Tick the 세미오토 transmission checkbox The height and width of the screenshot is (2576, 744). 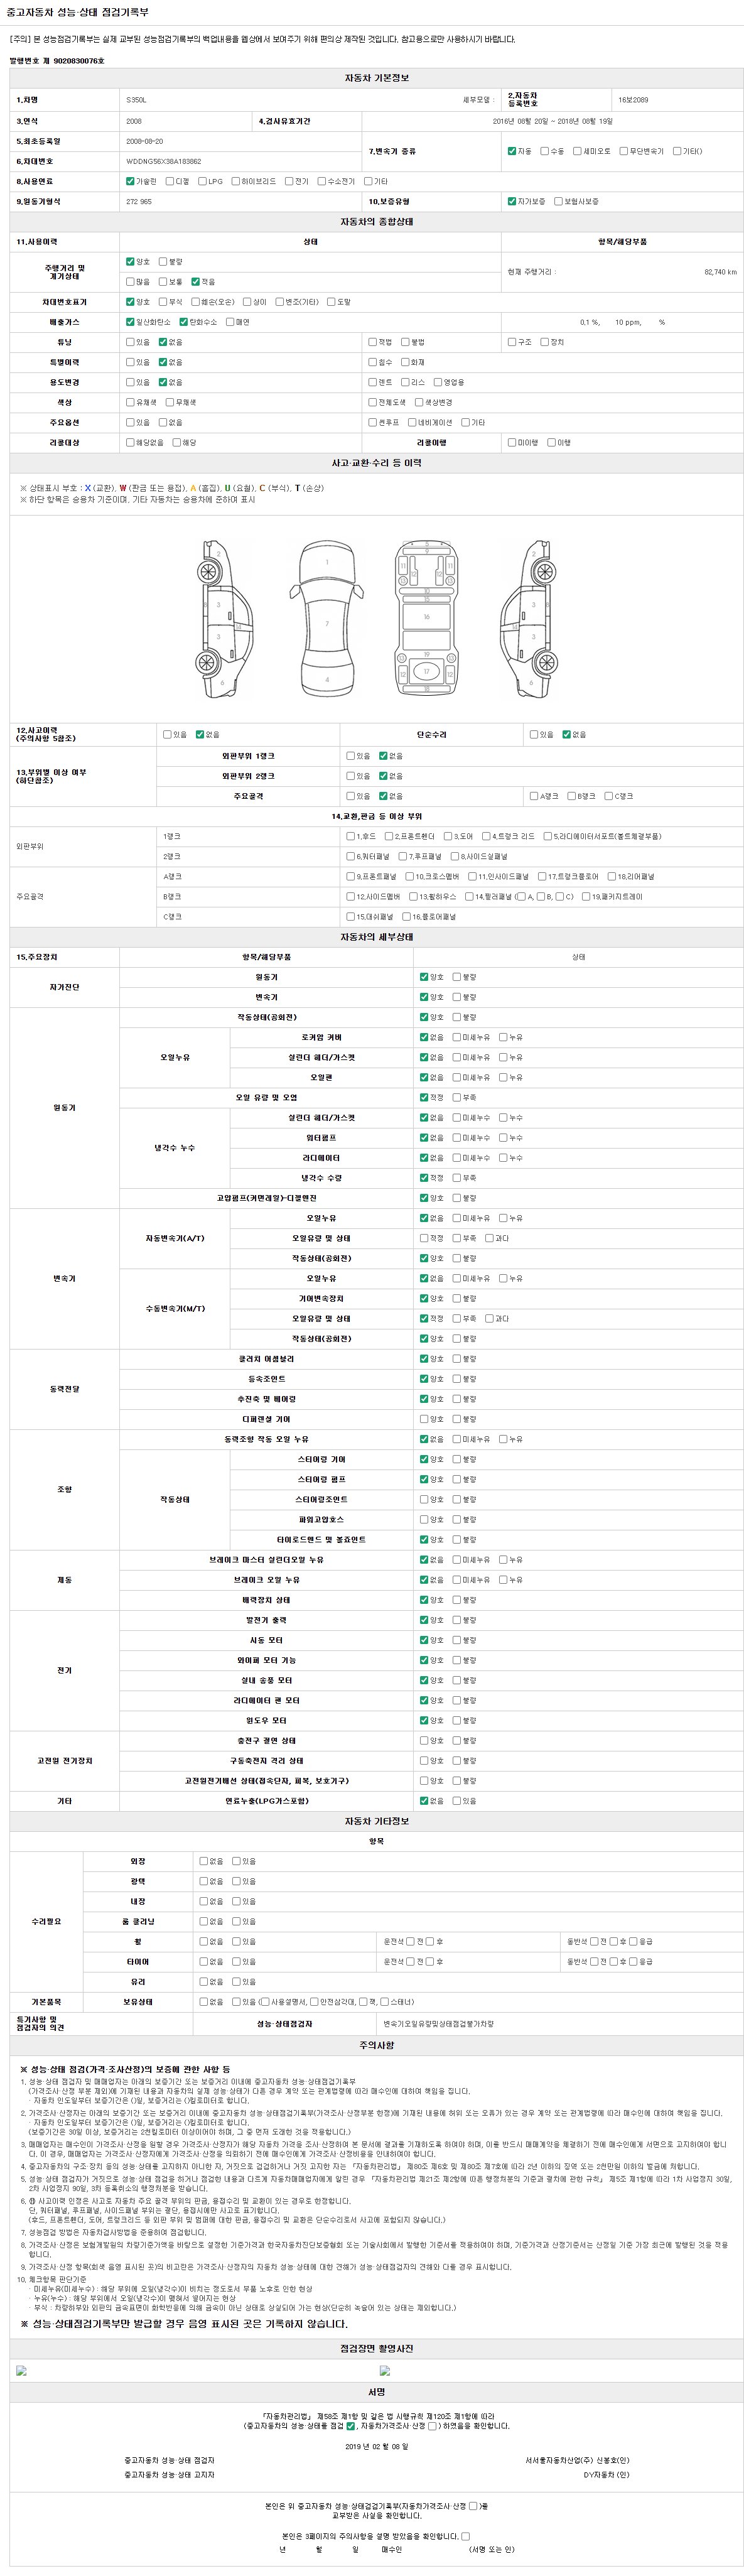(577, 151)
